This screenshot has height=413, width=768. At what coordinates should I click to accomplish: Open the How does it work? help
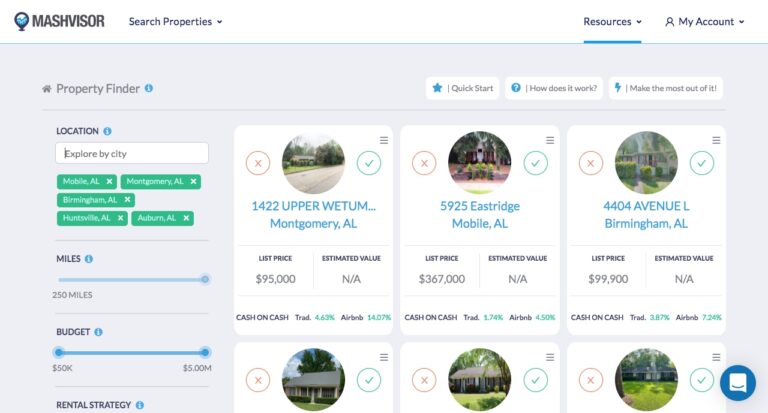(554, 88)
